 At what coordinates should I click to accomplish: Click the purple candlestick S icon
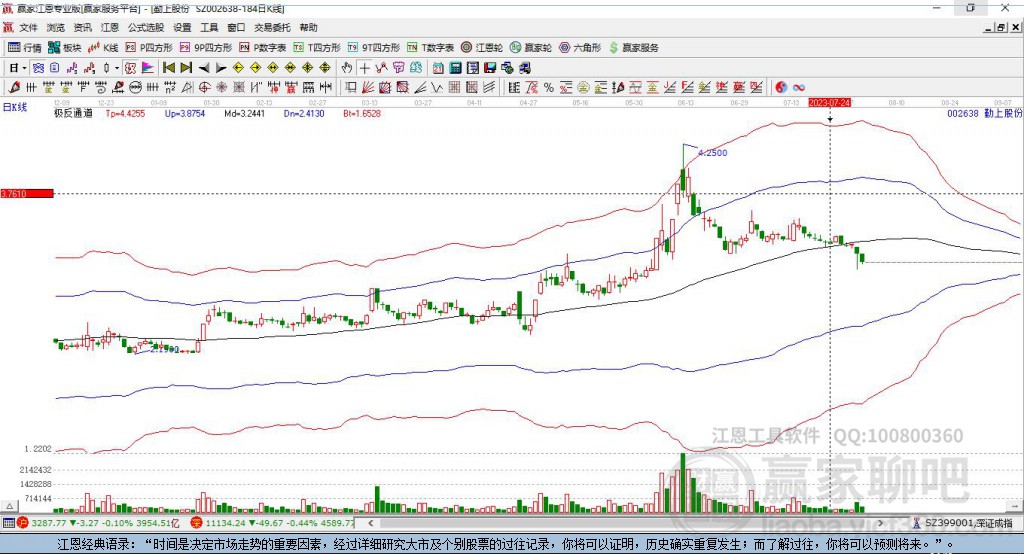(71, 67)
